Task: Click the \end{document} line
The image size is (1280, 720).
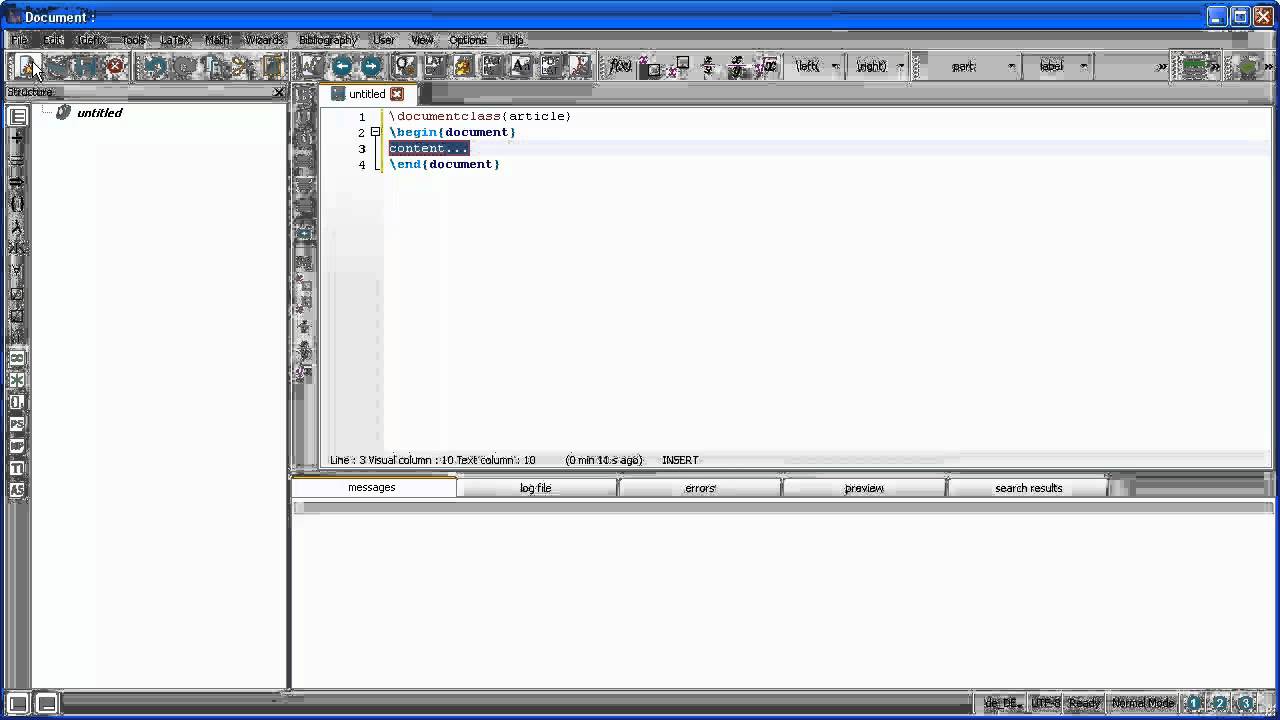Action: pos(444,164)
